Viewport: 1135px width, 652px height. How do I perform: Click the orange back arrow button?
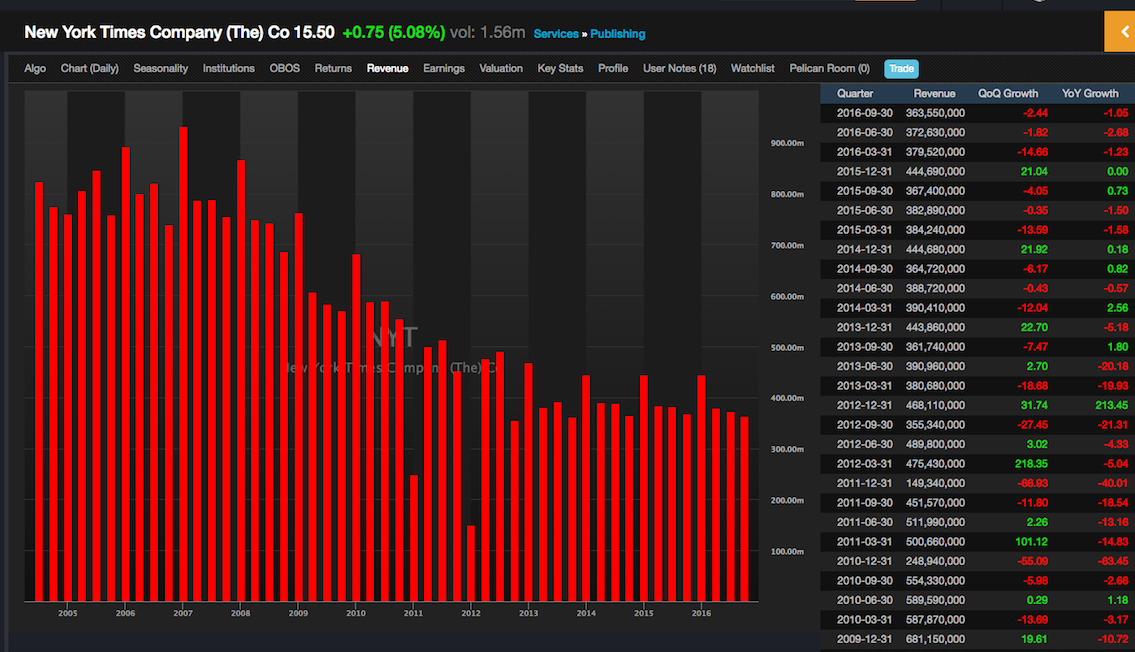(1120, 31)
